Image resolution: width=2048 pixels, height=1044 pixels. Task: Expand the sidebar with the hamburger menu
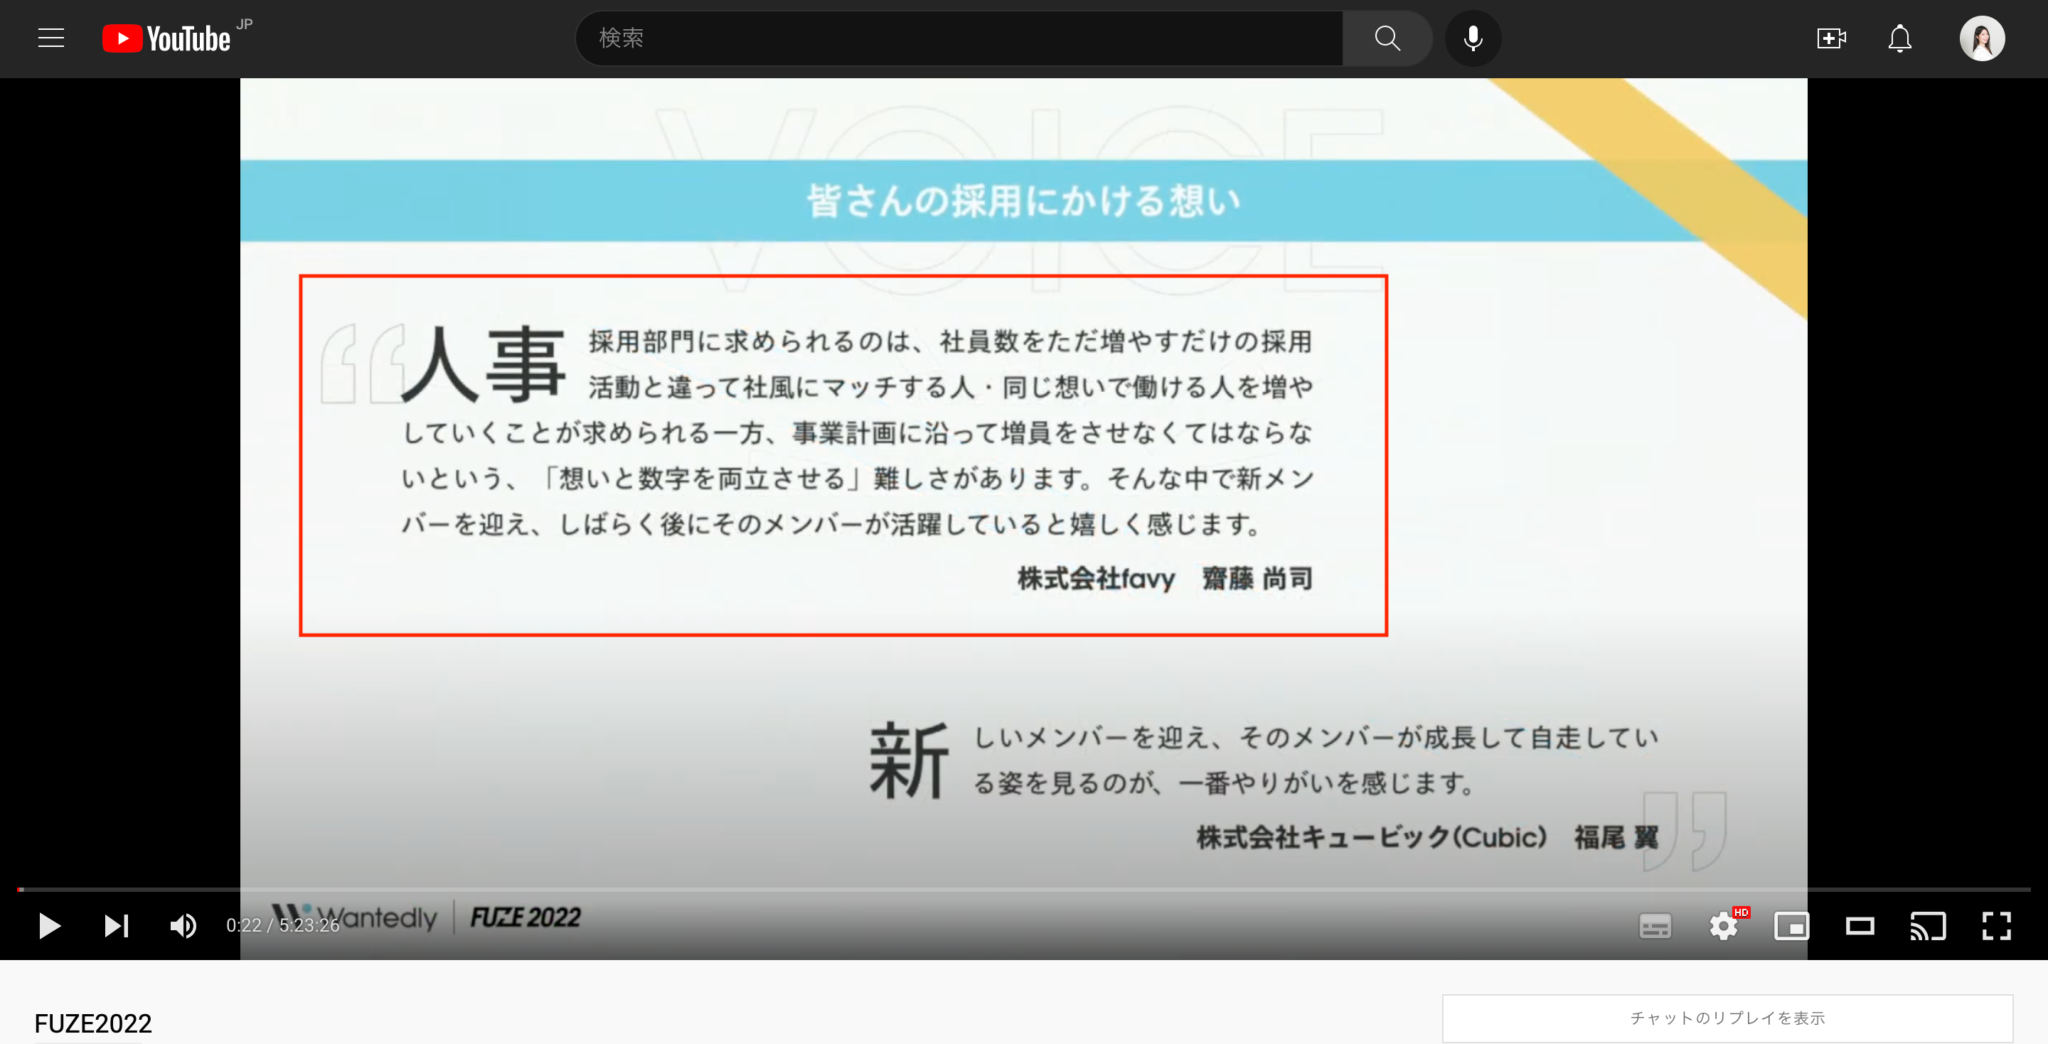50,38
